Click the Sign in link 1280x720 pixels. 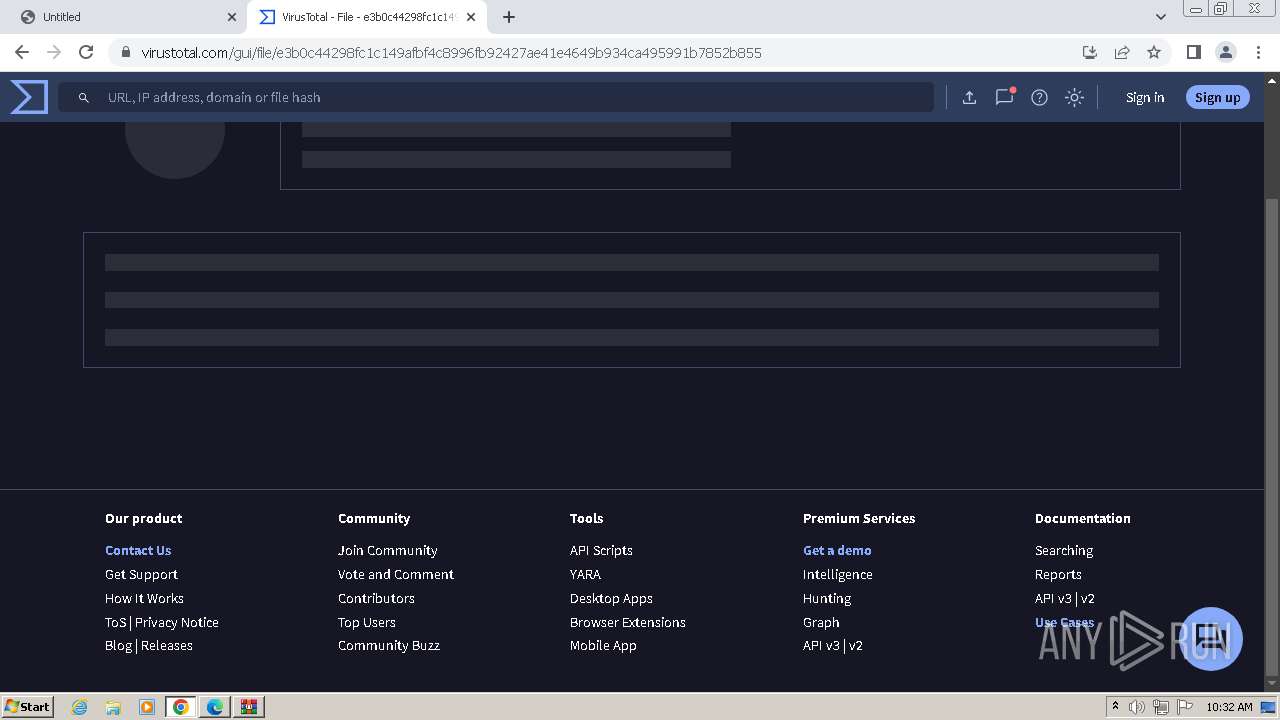[x=1145, y=97]
